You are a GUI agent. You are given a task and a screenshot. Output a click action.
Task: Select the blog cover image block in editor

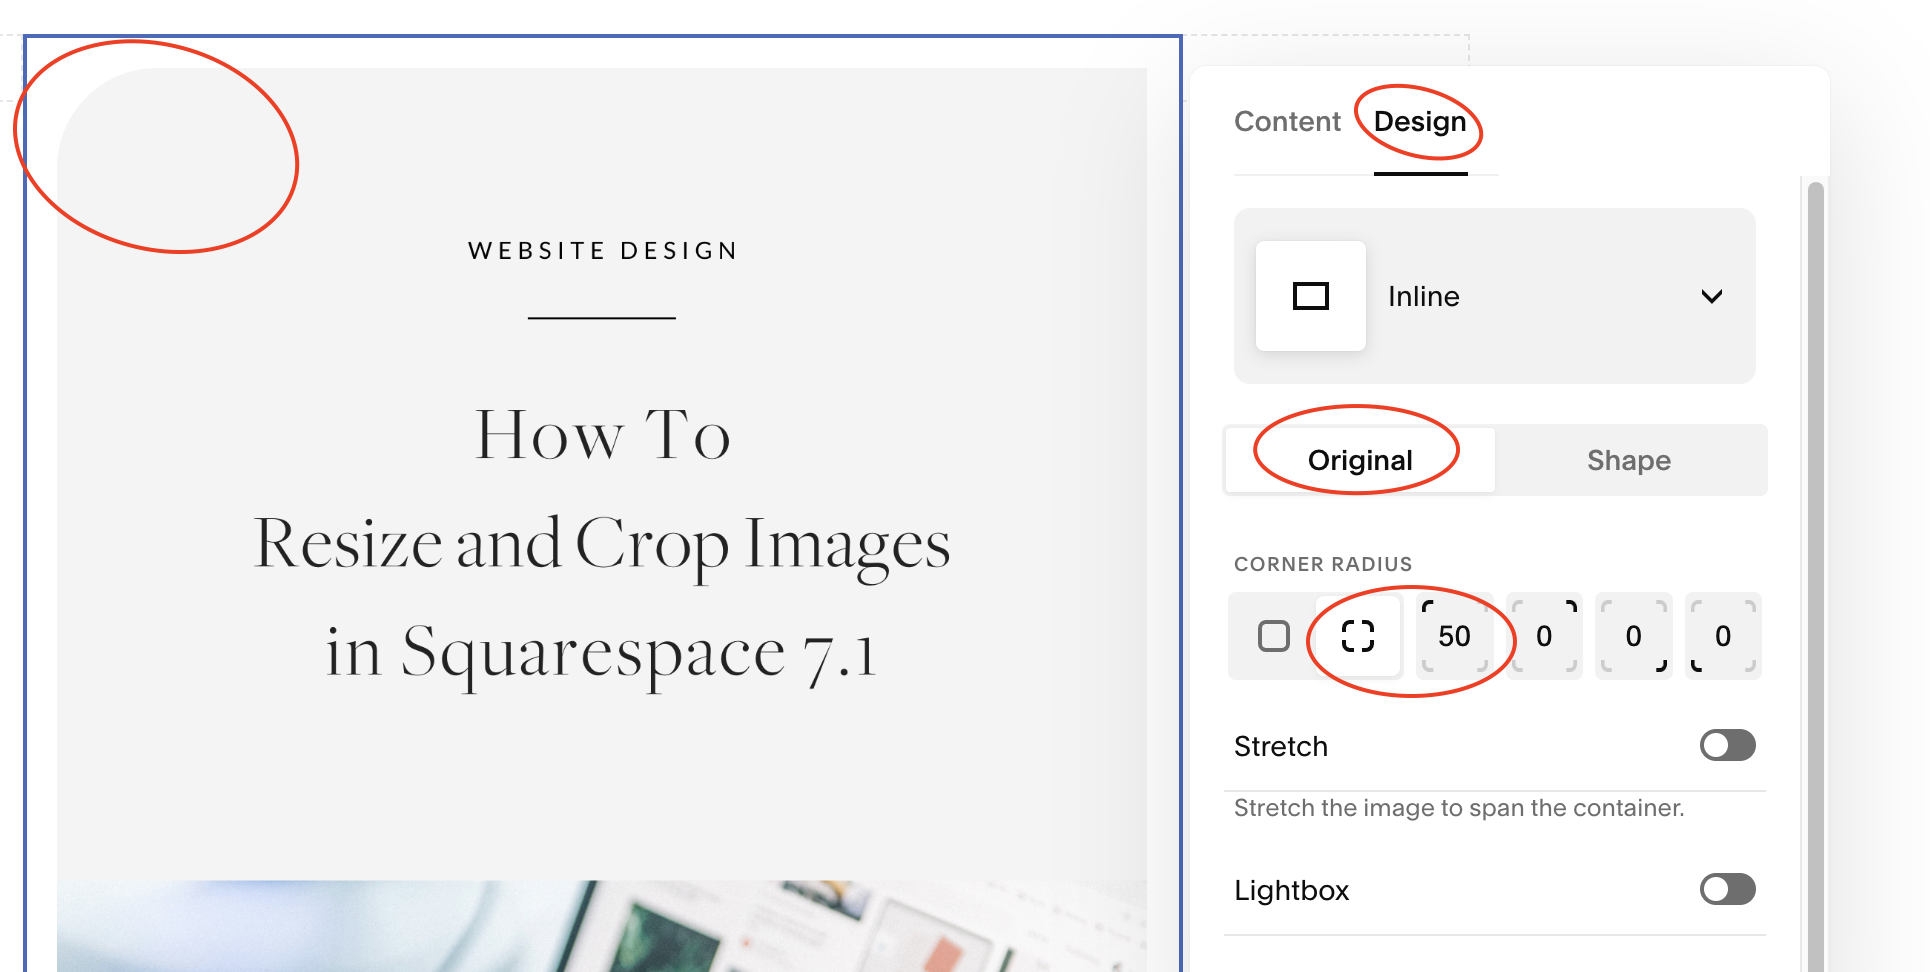pos(600,500)
